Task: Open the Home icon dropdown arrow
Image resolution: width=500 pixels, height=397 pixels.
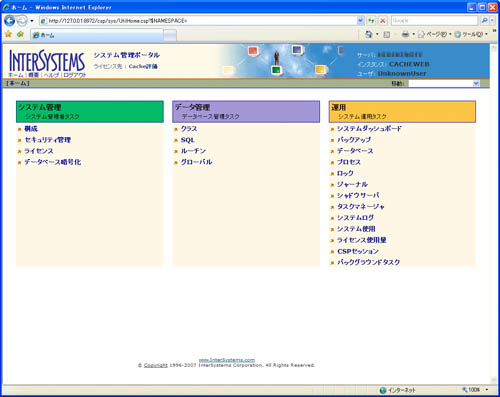Action: 377,34
